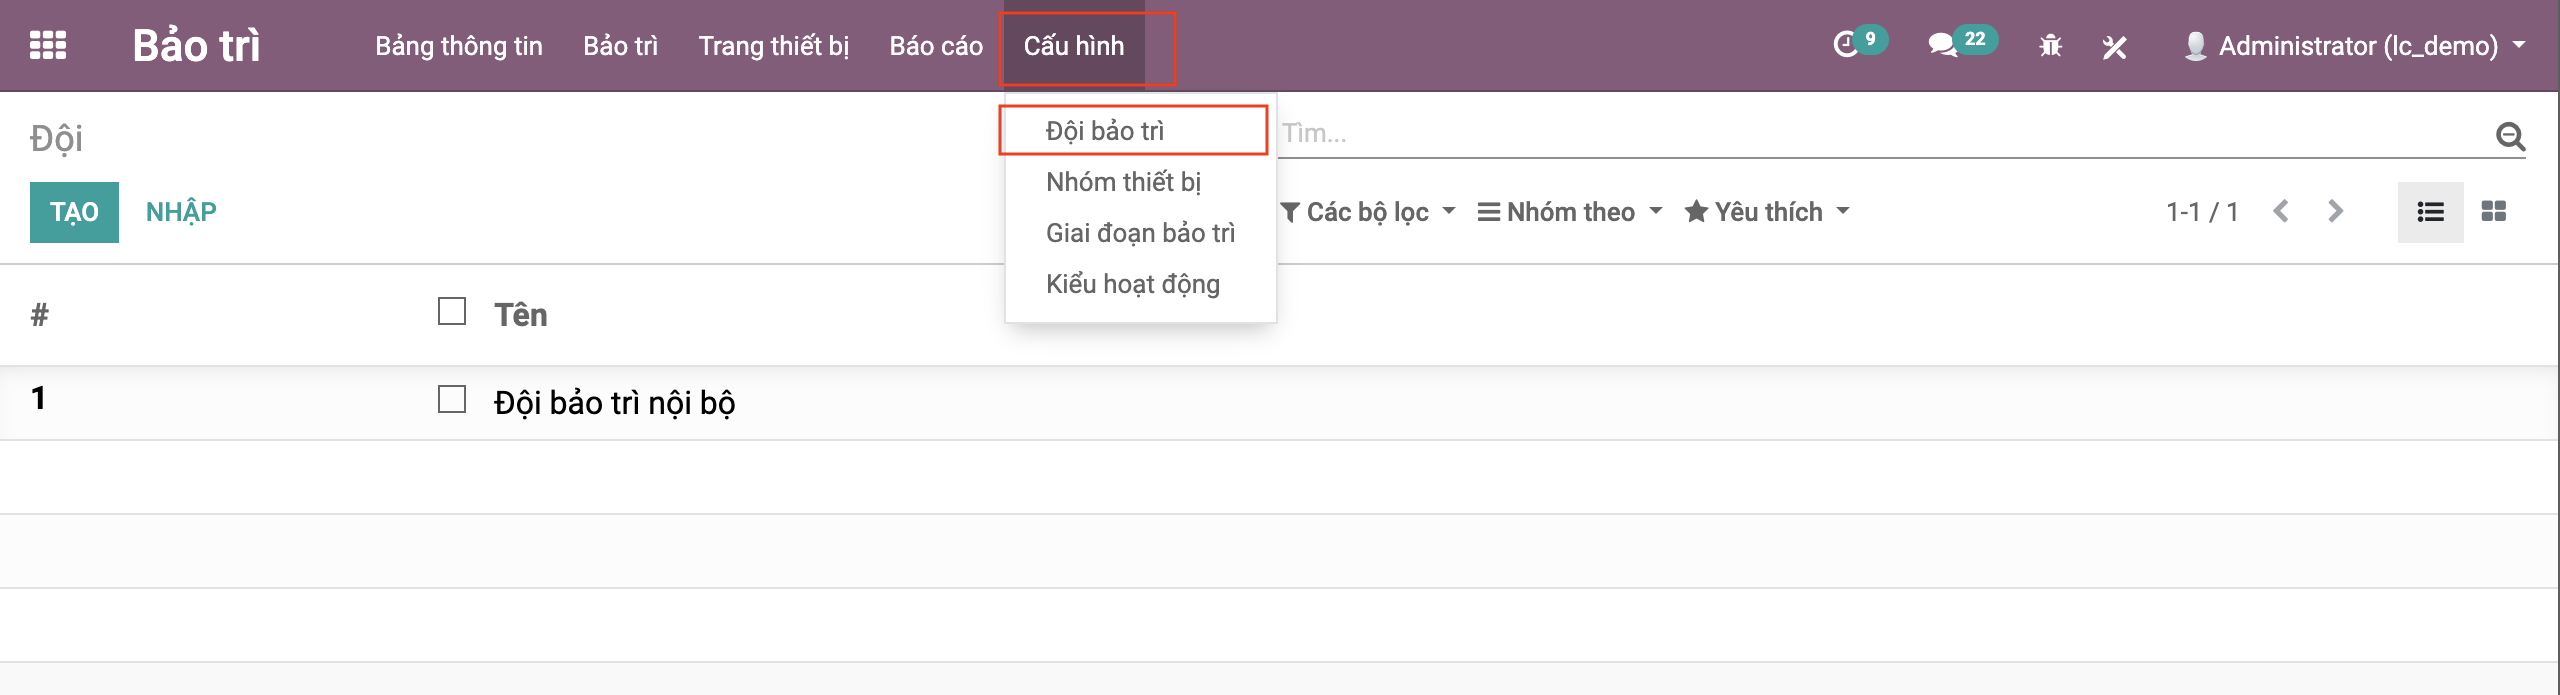This screenshot has width=2560, height=695.
Task: Switch to list view
Action: click(x=2430, y=212)
